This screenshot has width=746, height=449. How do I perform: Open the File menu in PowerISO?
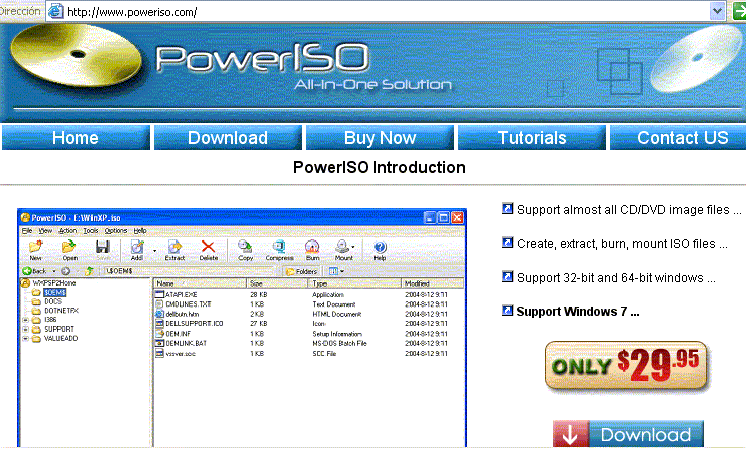tap(27, 231)
